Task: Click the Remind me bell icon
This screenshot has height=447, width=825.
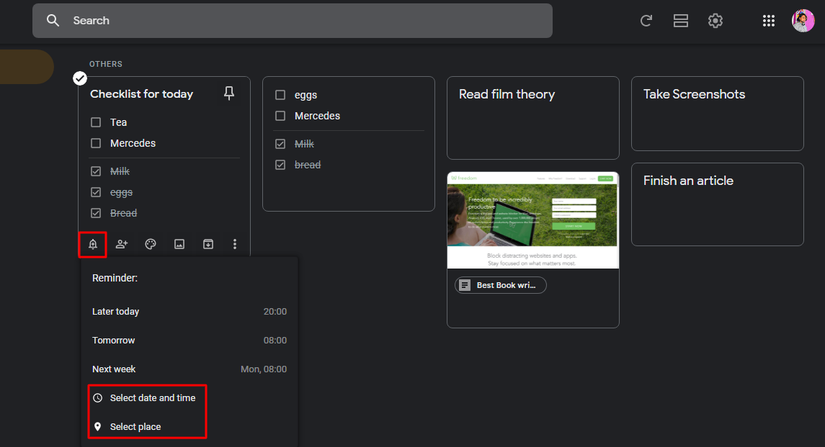Action: (x=93, y=244)
